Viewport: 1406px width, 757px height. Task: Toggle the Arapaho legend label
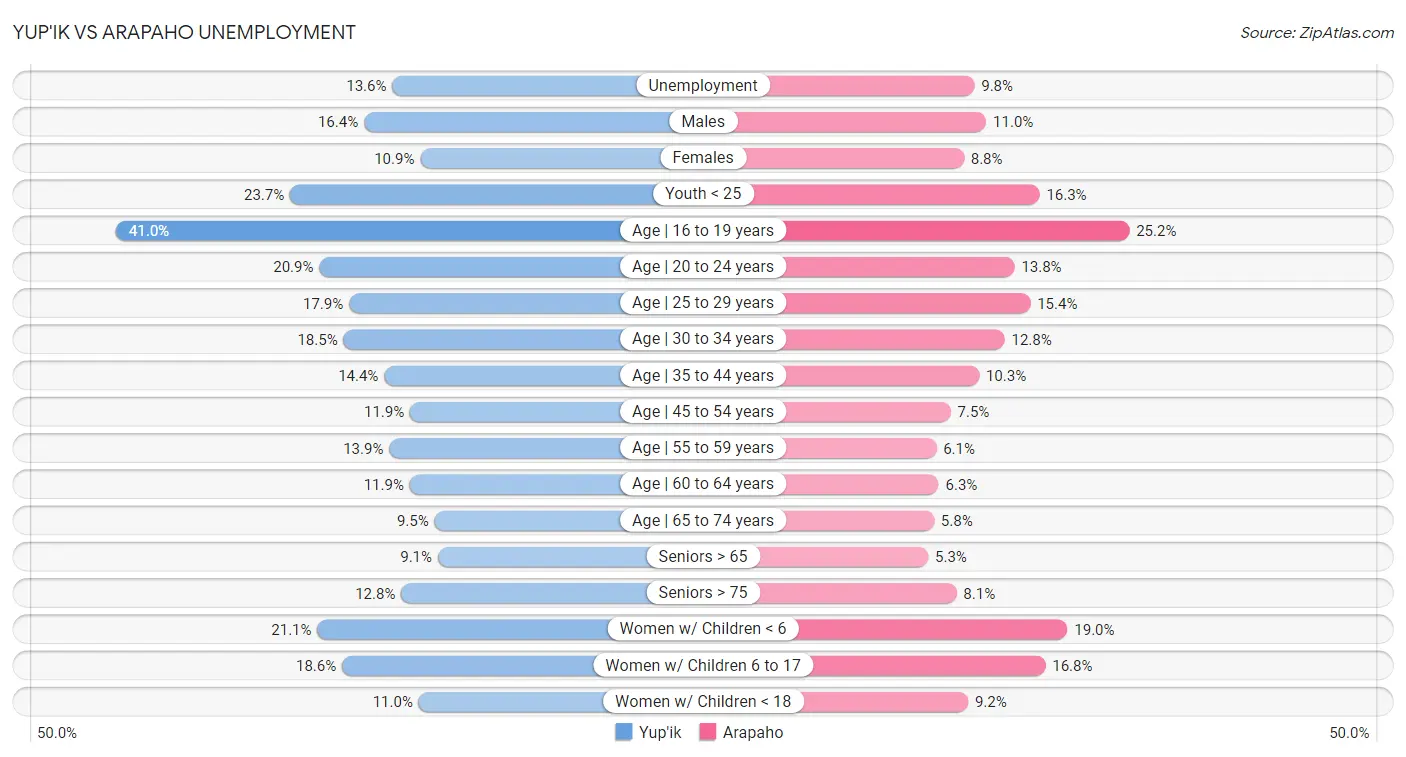(754, 732)
